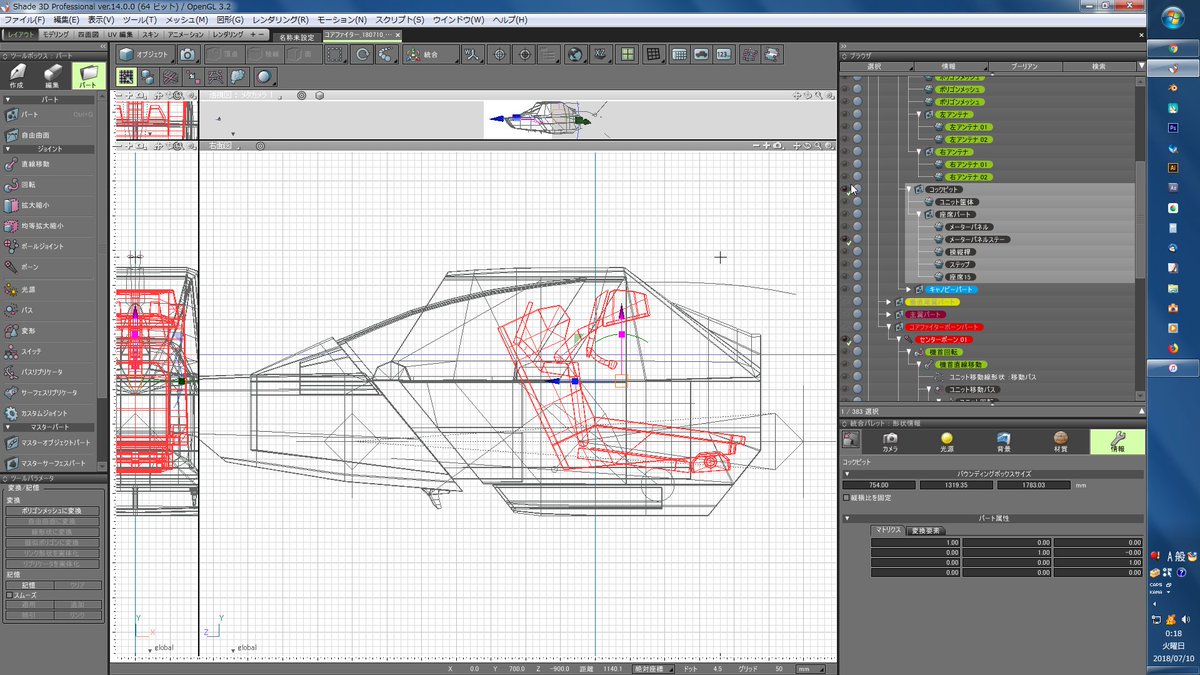Choose the 拡大縮小 scale joint tool
This screenshot has height=675, width=1200.
[x=48, y=205]
